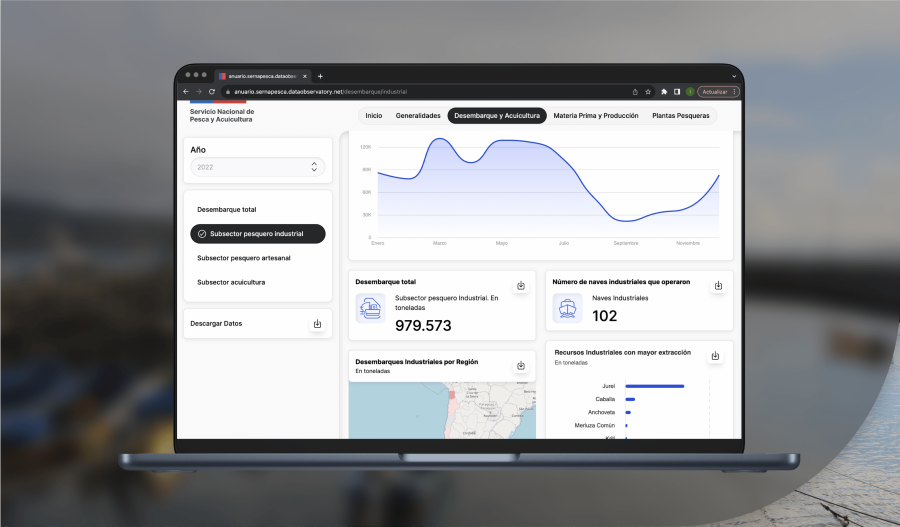This screenshot has width=900, height=527.
Task: Select the Desembarque total option
Action: click(227, 209)
